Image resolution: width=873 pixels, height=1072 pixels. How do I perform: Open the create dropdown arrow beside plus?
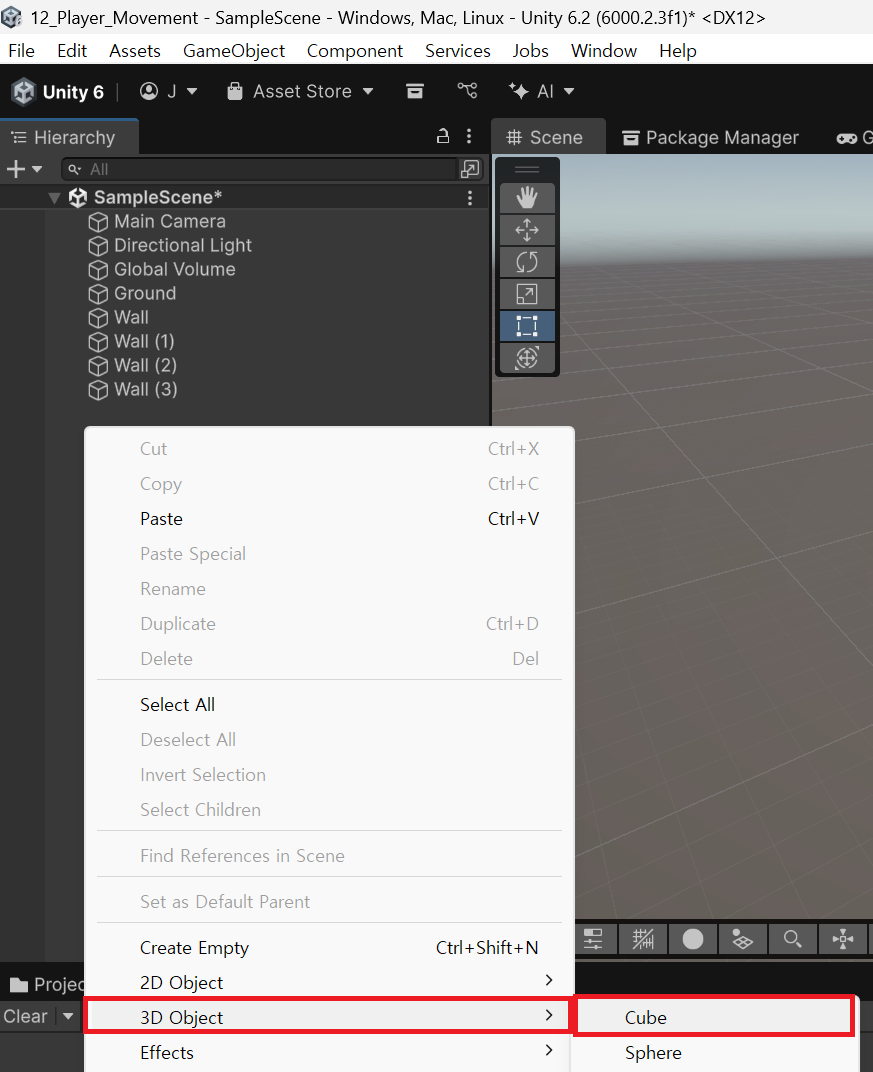tap(37, 169)
